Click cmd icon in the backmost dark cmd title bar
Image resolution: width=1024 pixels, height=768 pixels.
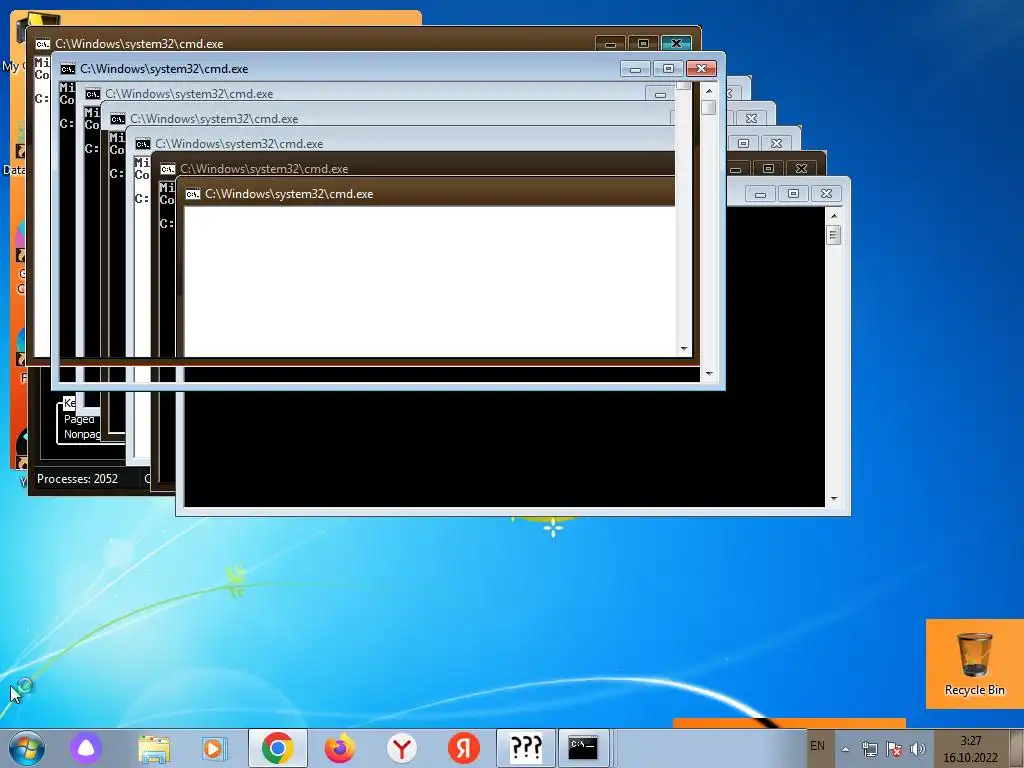pos(42,44)
